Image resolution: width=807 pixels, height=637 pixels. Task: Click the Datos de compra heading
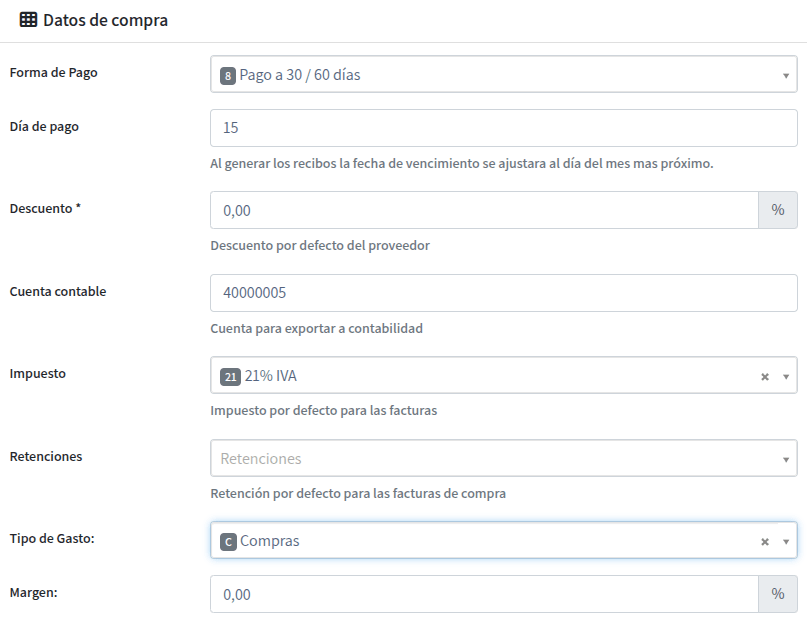[106, 21]
